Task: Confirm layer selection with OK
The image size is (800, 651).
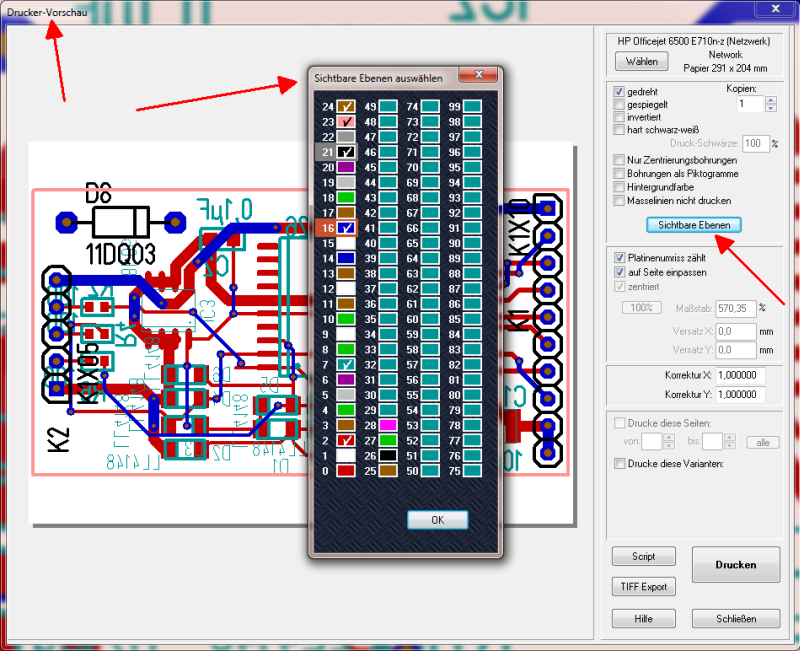Action: coord(437,520)
